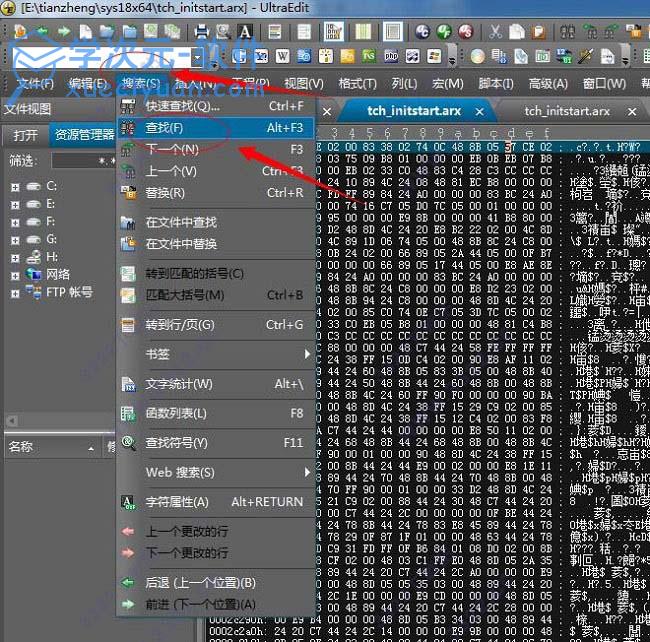Click the 筛选 filter input field
650x642 pixels.
pyautogui.click(x=83, y=161)
